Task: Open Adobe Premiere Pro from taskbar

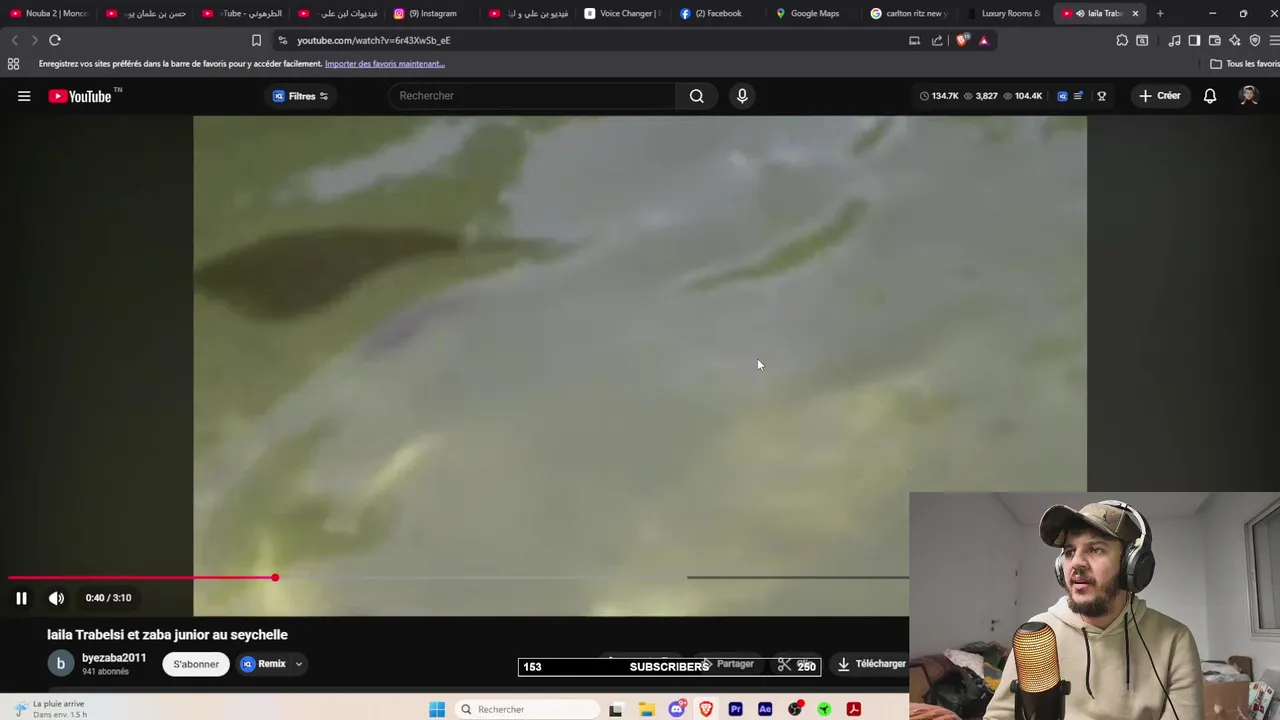Action: pyautogui.click(x=735, y=709)
